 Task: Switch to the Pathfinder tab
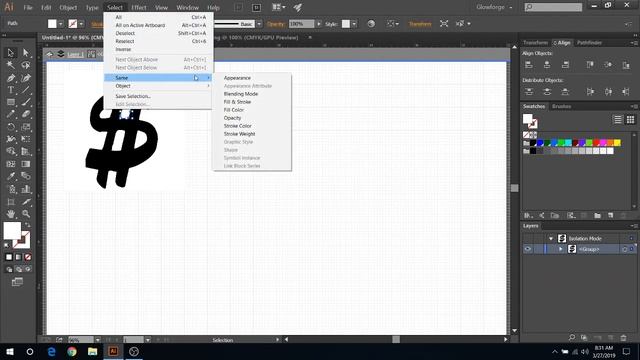coord(589,42)
